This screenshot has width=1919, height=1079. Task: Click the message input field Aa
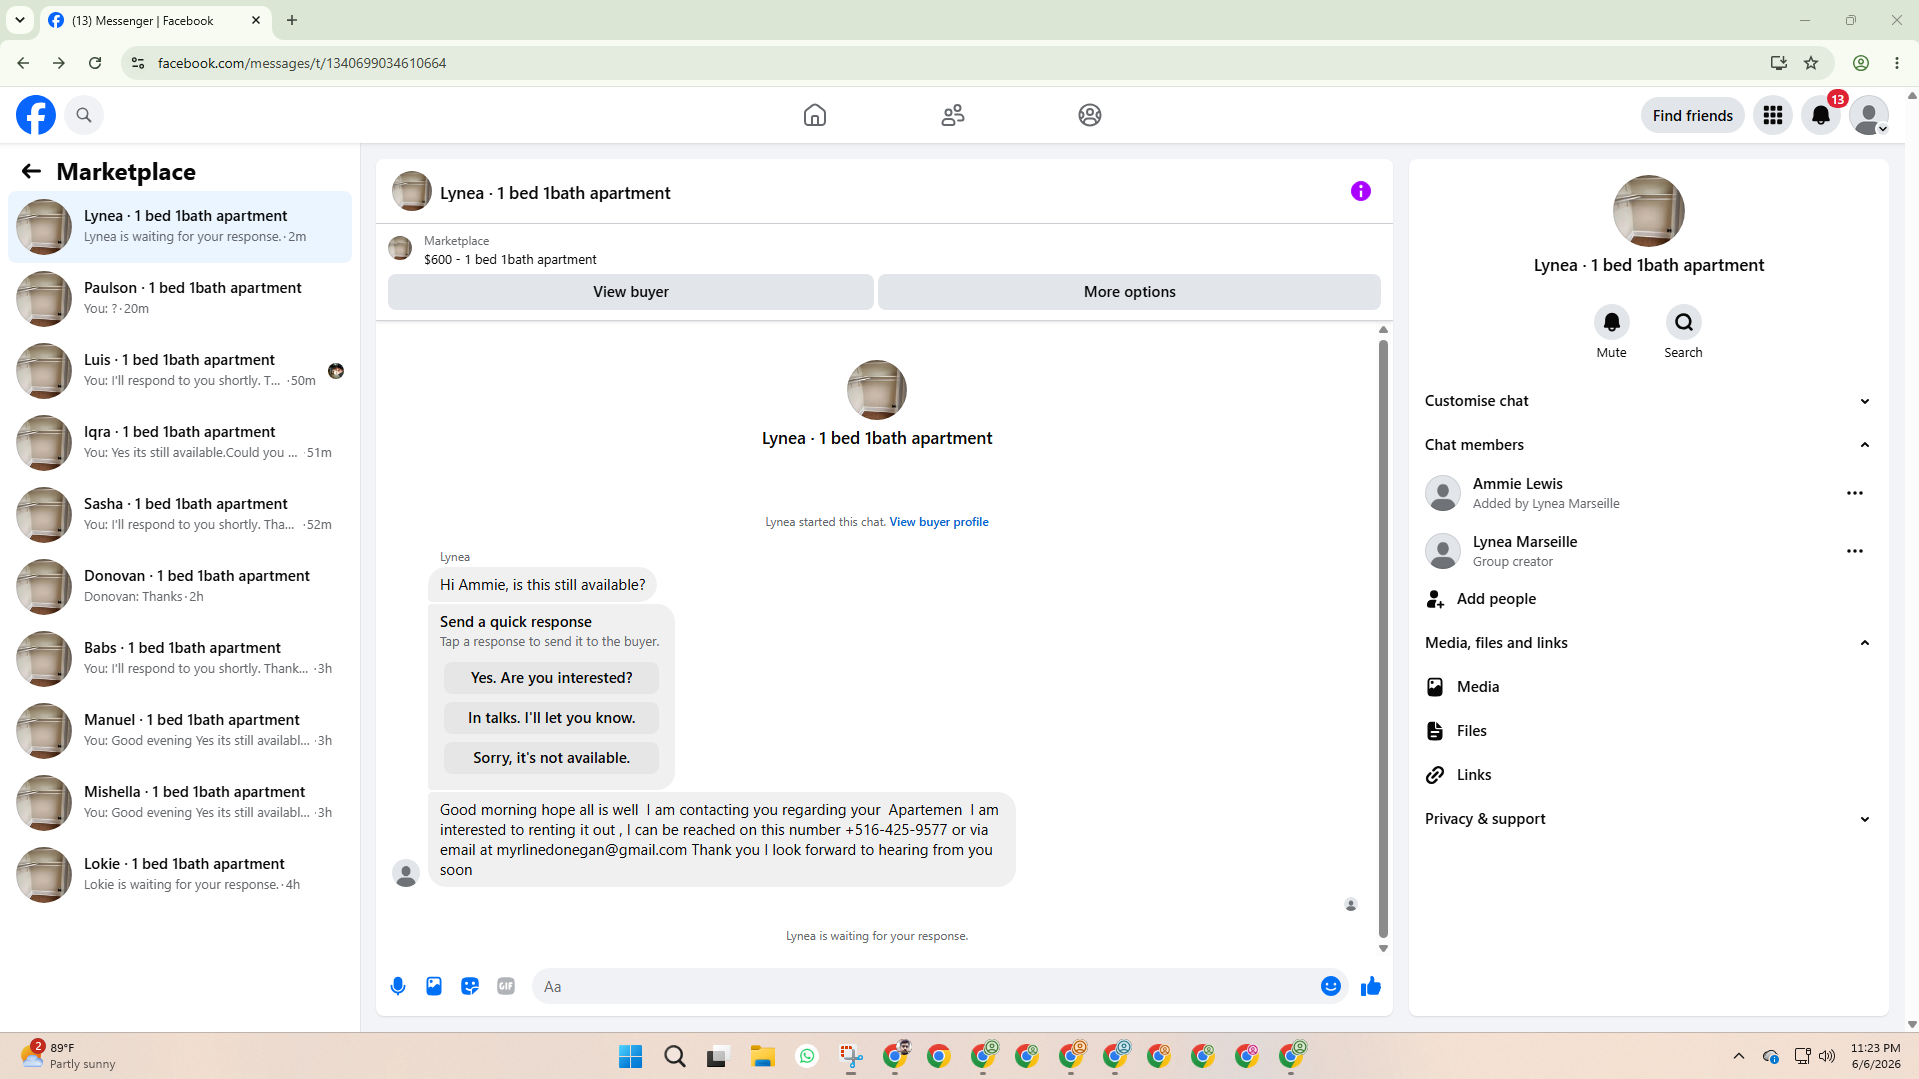coord(925,986)
